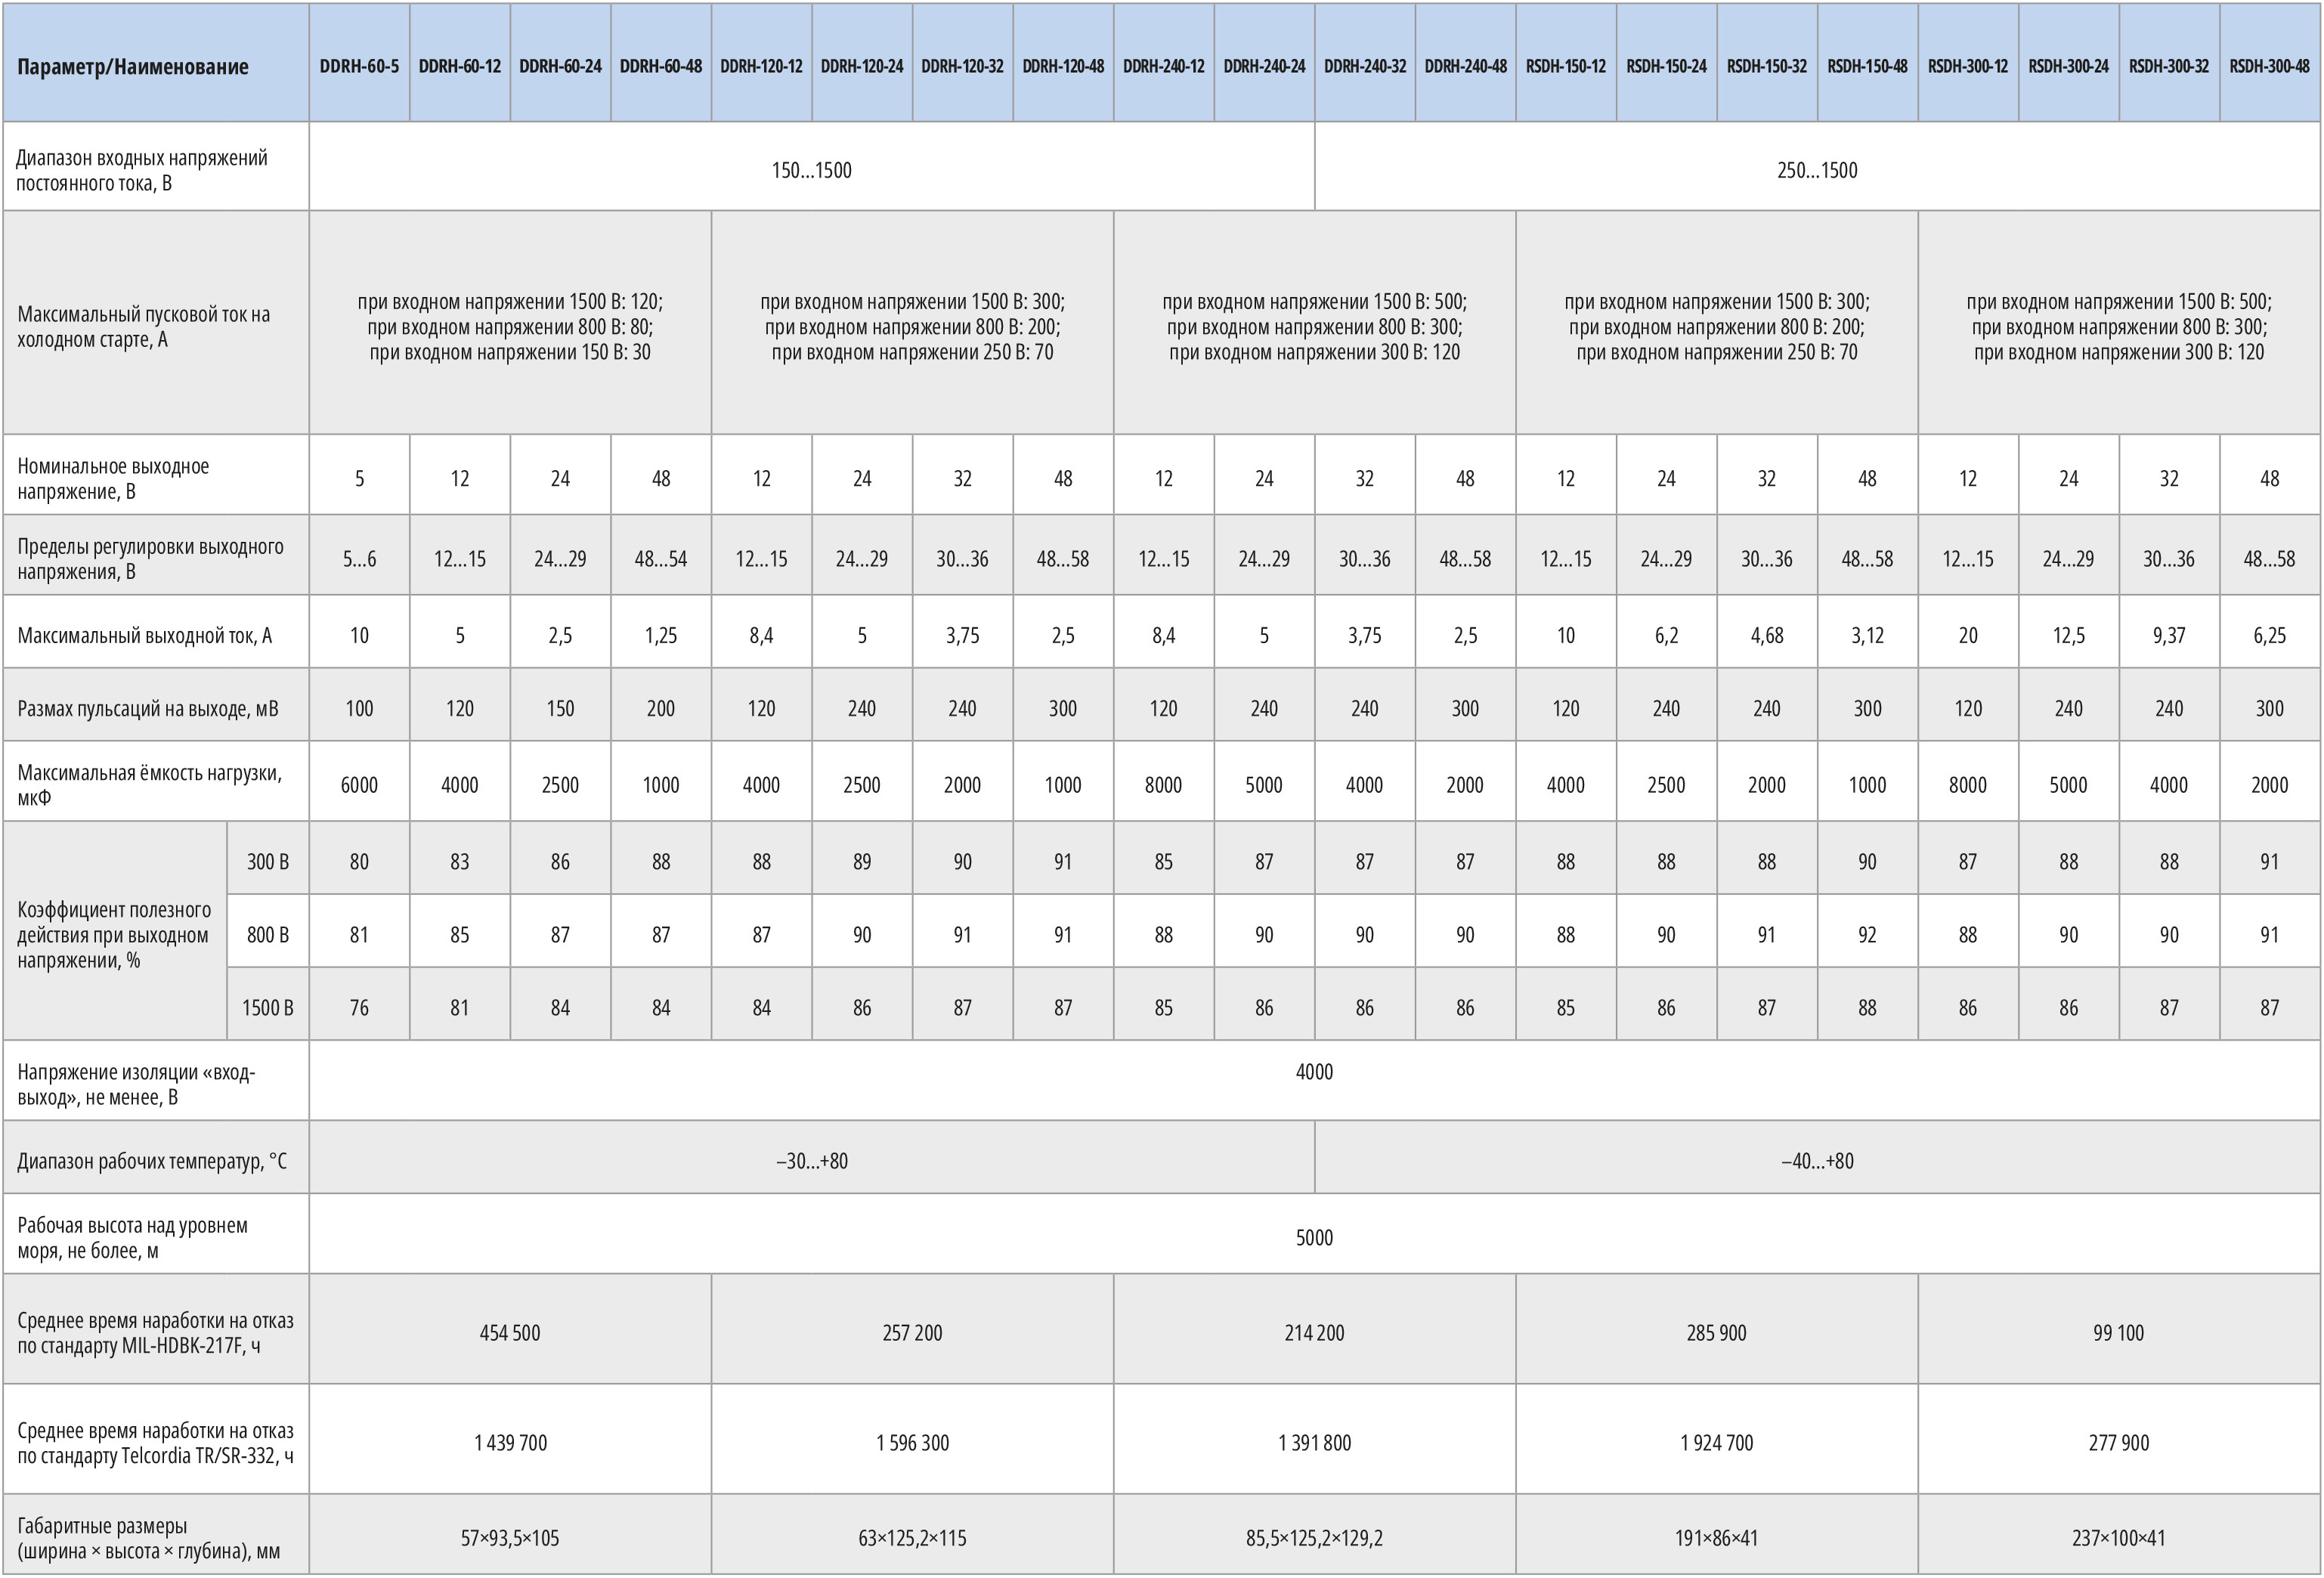Click 'Максимальная ёмкость нагрузки, мкФ' row label

156,781
